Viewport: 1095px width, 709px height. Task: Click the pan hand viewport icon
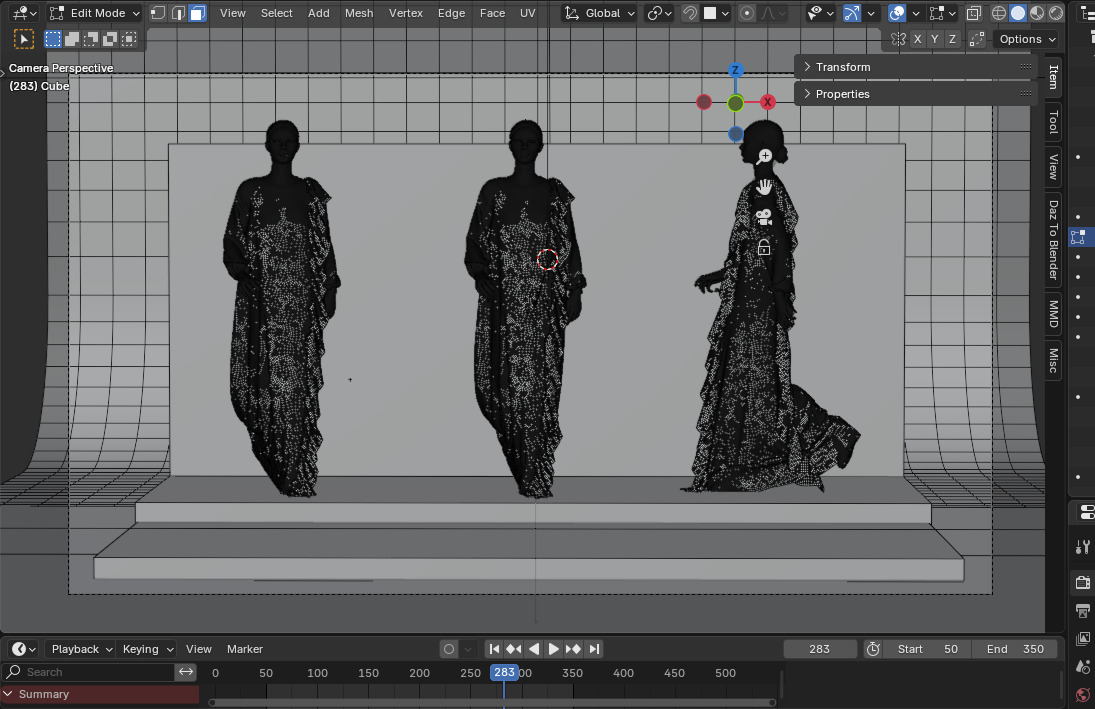765,187
